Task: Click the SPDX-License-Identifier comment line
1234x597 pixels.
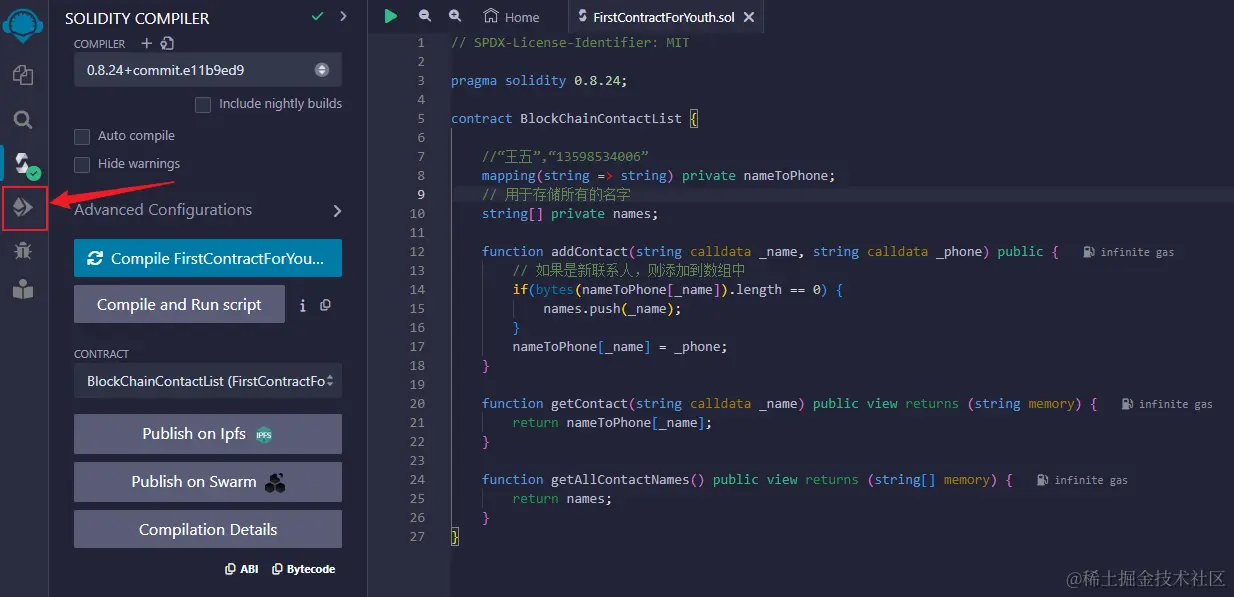Action: [x=570, y=42]
